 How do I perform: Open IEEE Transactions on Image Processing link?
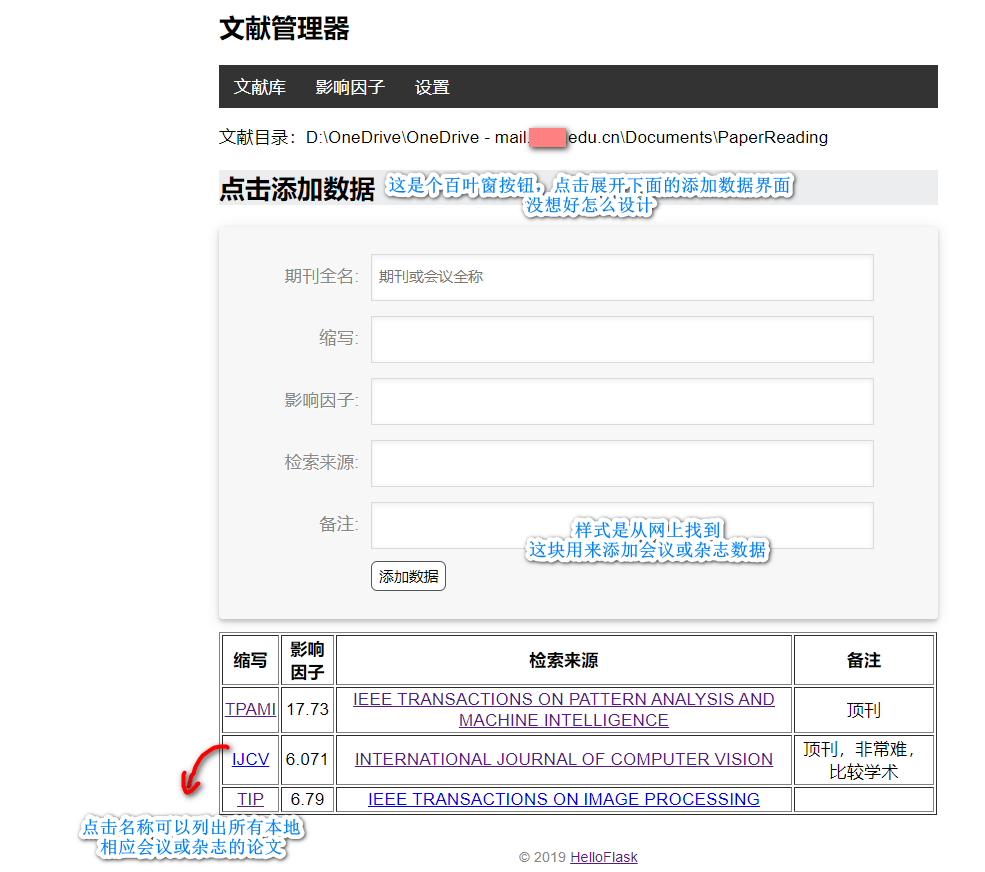pyautogui.click(x=563, y=799)
